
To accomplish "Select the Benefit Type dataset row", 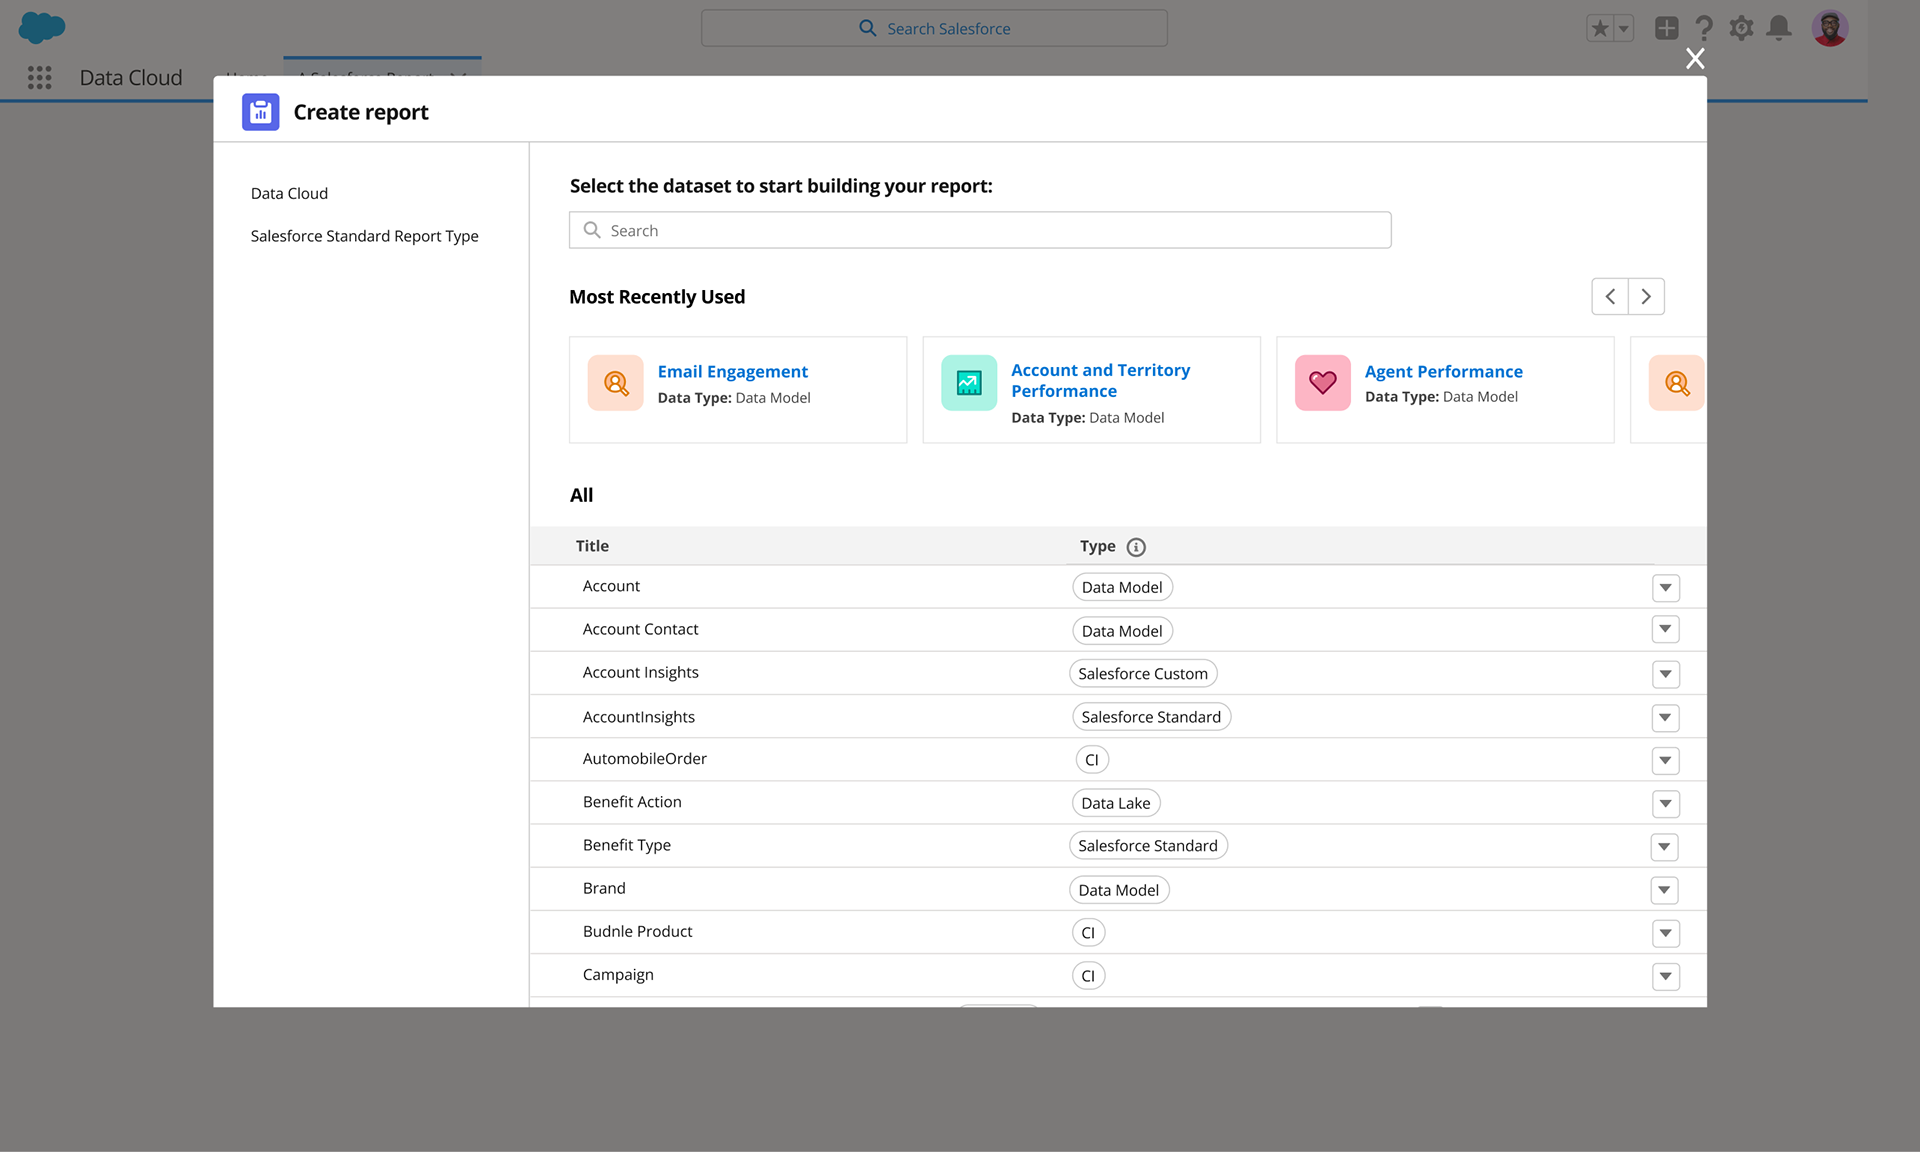I will pos(1118,846).
